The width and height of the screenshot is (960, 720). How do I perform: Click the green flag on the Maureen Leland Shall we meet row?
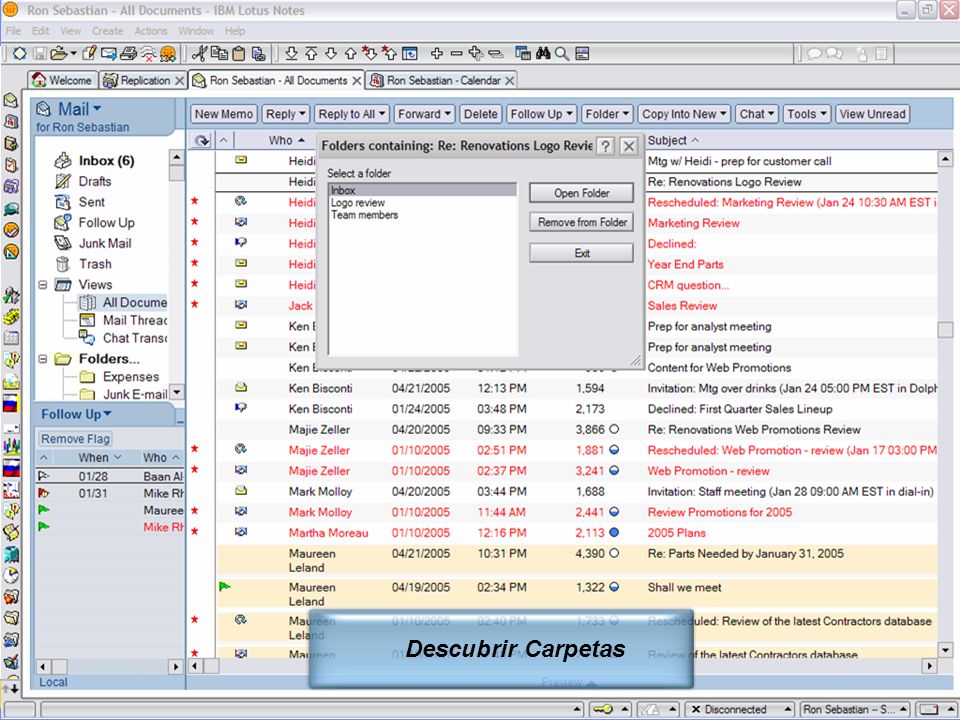[225, 587]
